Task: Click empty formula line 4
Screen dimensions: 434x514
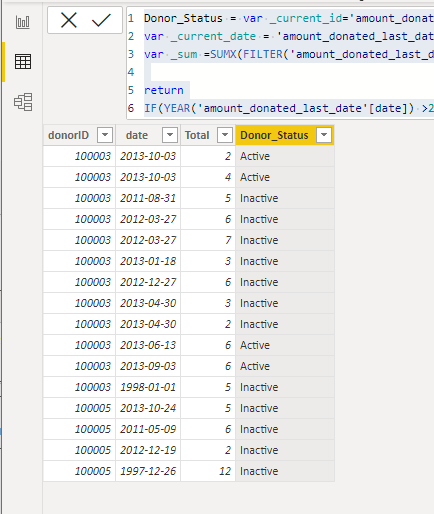Action: (289, 72)
